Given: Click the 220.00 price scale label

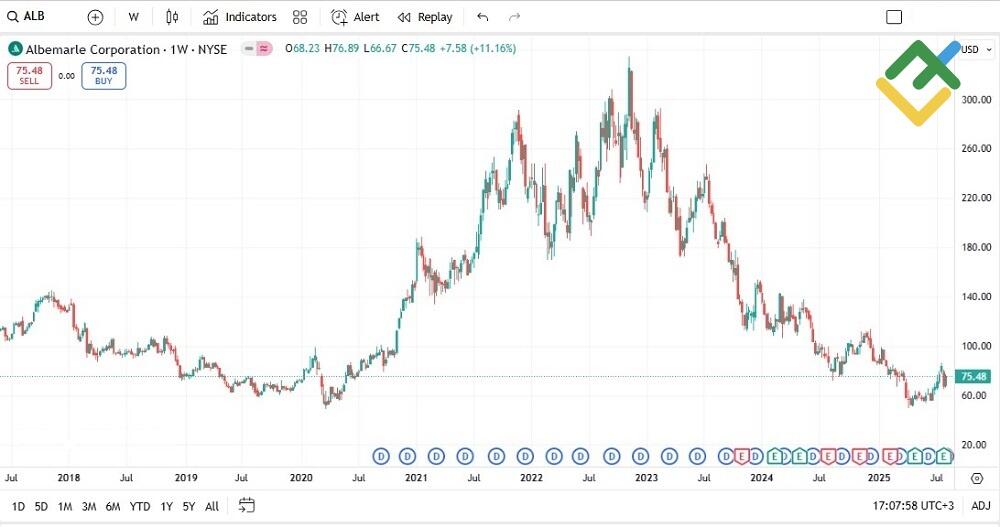Looking at the screenshot, I should [x=976, y=198].
